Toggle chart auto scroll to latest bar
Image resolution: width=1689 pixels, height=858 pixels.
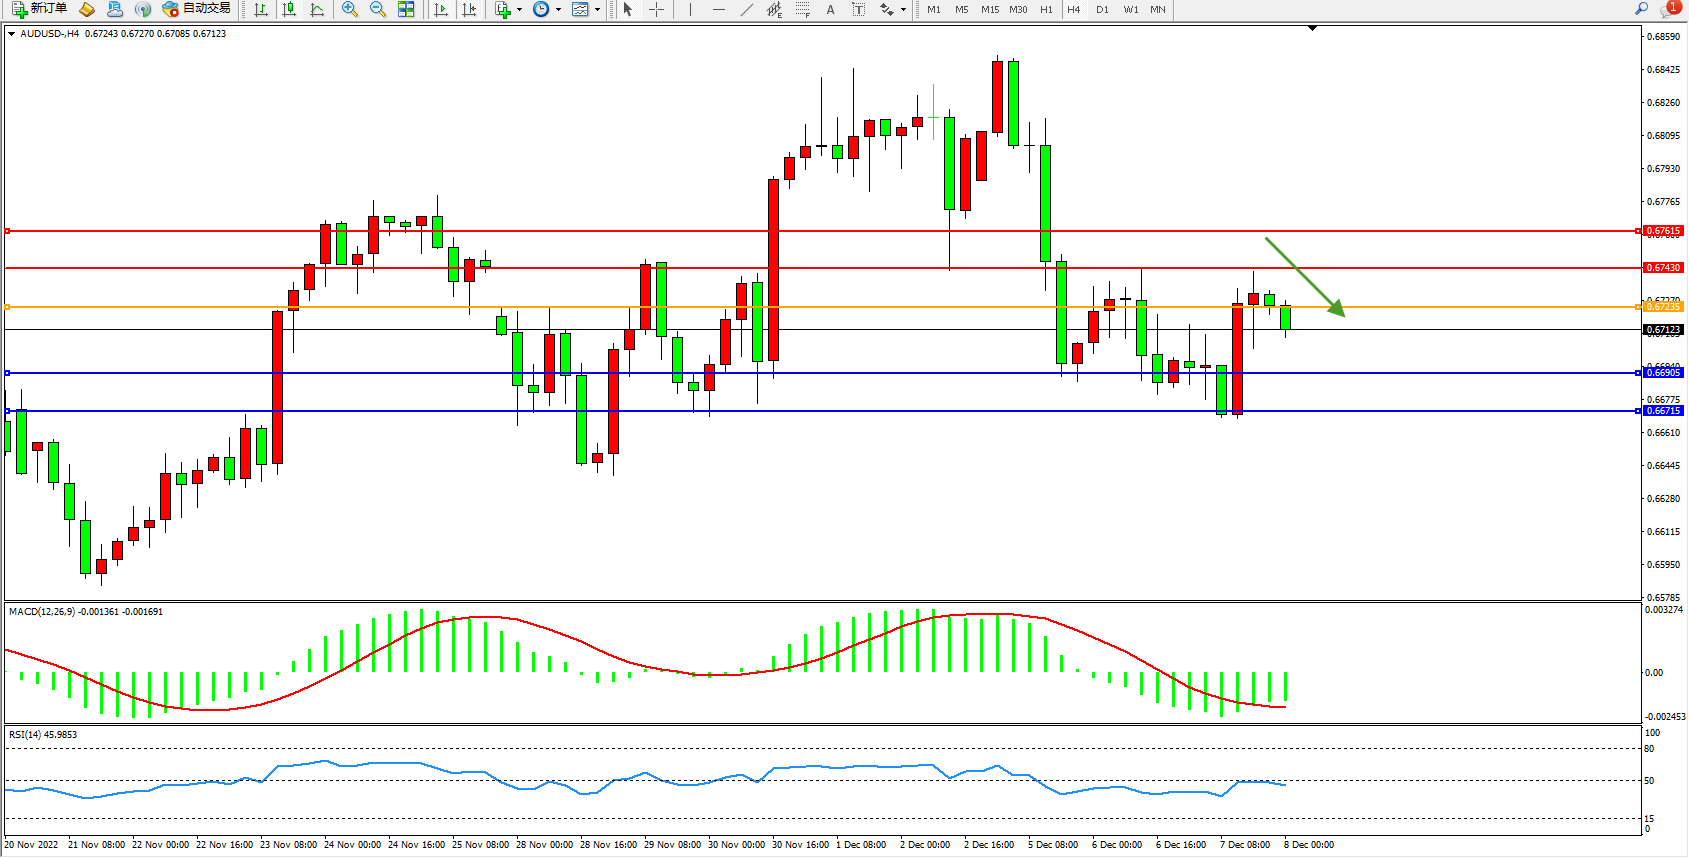441,9
